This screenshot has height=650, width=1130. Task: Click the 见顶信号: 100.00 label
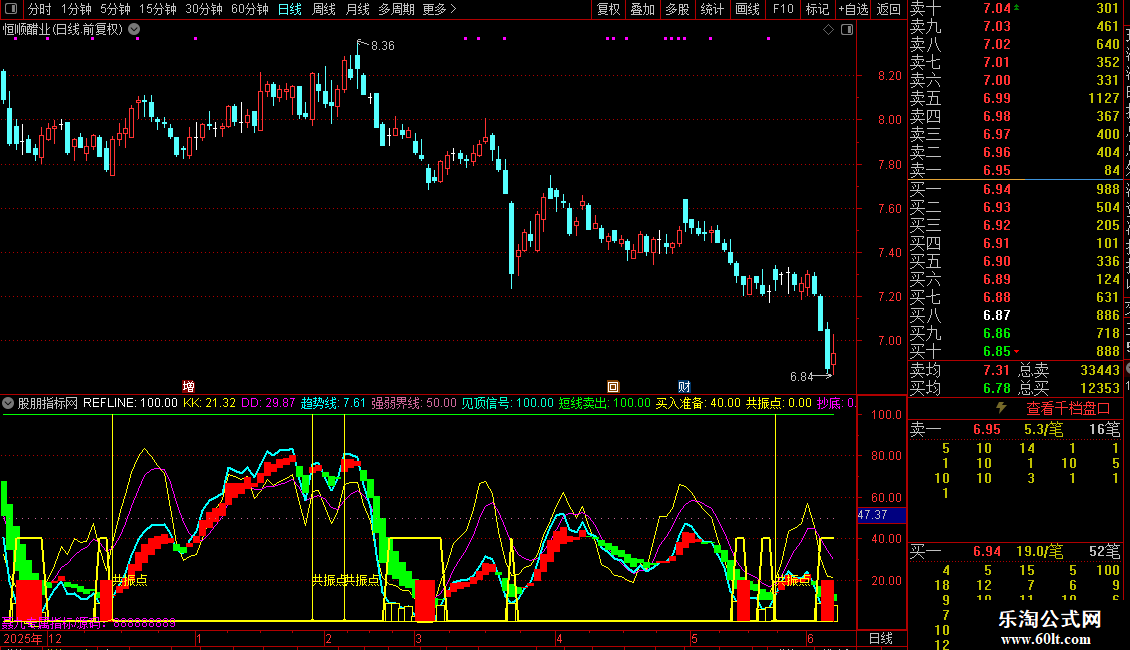(x=507, y=403)
